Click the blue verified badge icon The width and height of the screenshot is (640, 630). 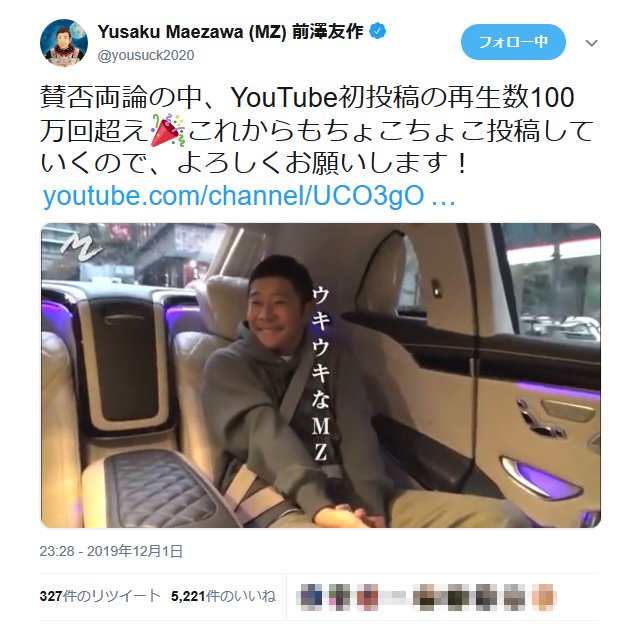378,31
